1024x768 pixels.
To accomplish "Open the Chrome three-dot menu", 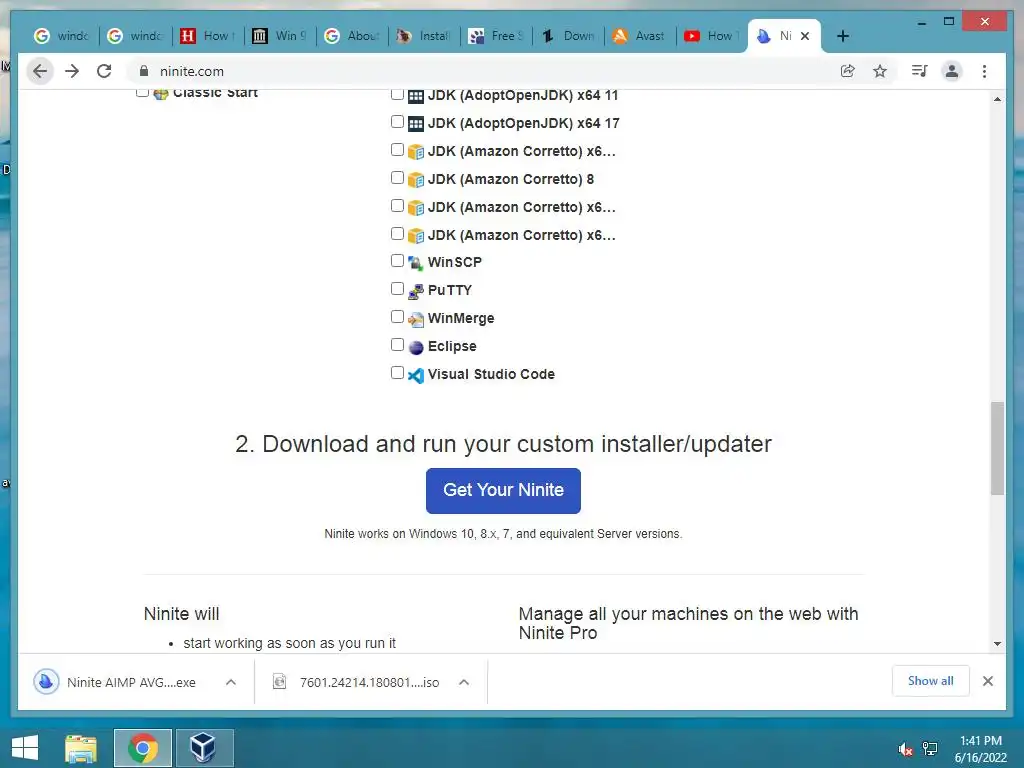I will pyautogui.click(x=984, y=71).
